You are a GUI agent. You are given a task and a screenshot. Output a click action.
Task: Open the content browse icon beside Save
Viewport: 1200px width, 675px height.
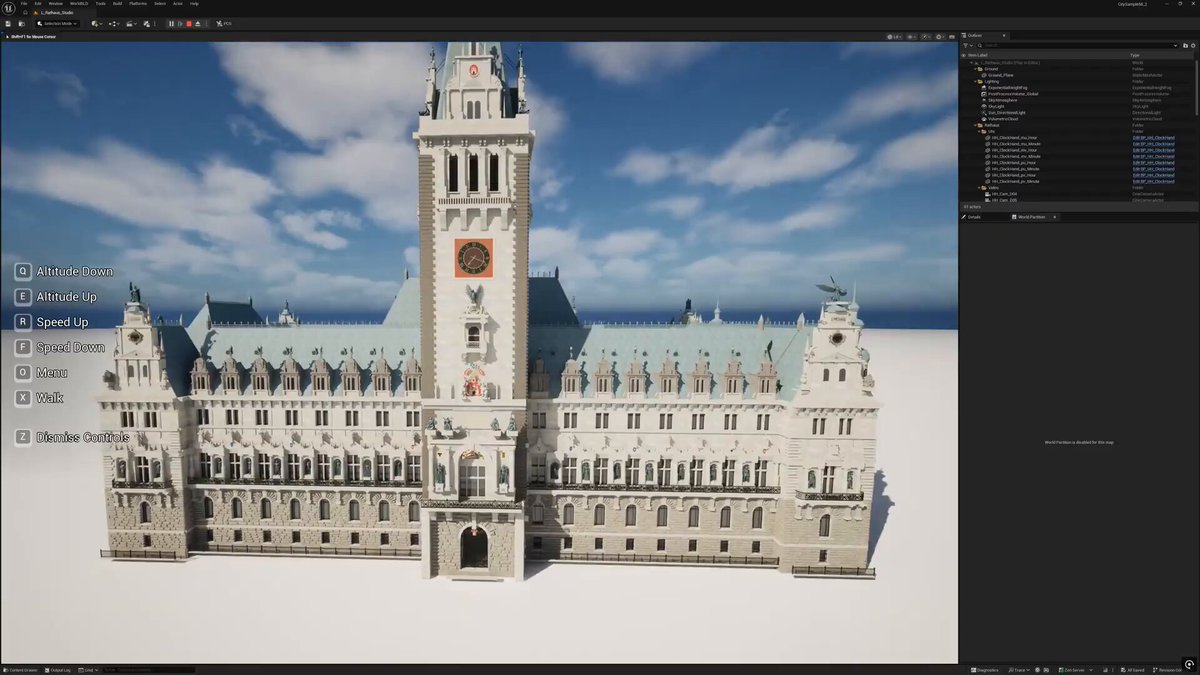click(x=22, y=23)
